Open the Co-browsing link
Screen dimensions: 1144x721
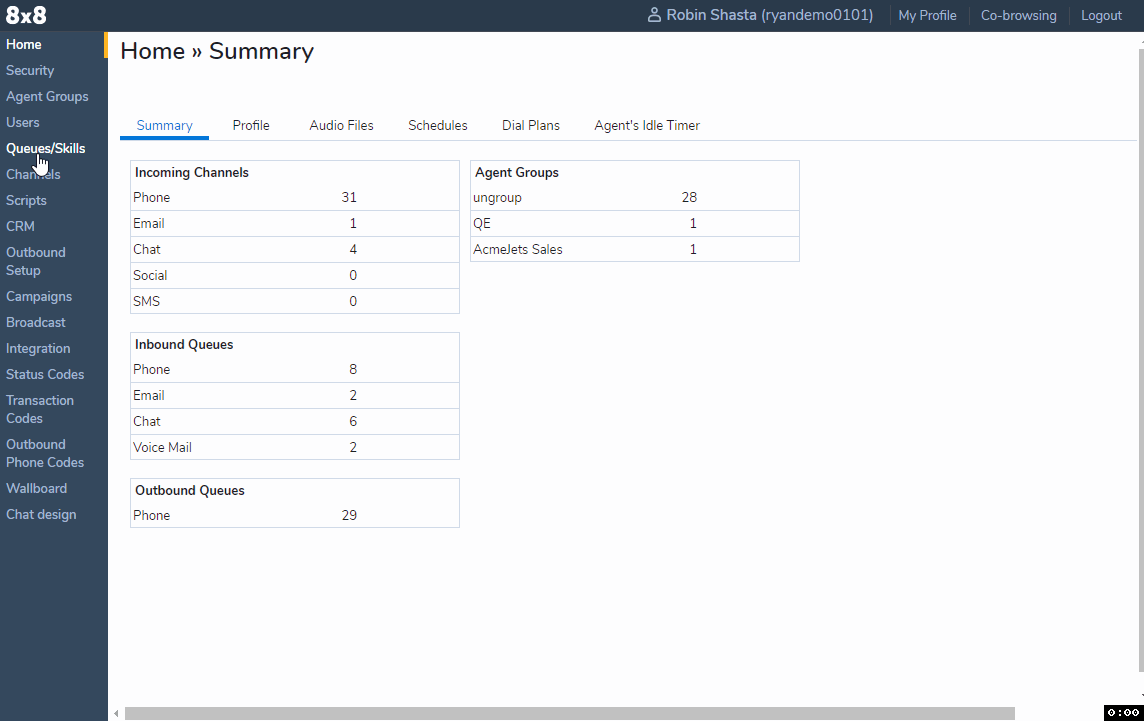click(1018, 15)
